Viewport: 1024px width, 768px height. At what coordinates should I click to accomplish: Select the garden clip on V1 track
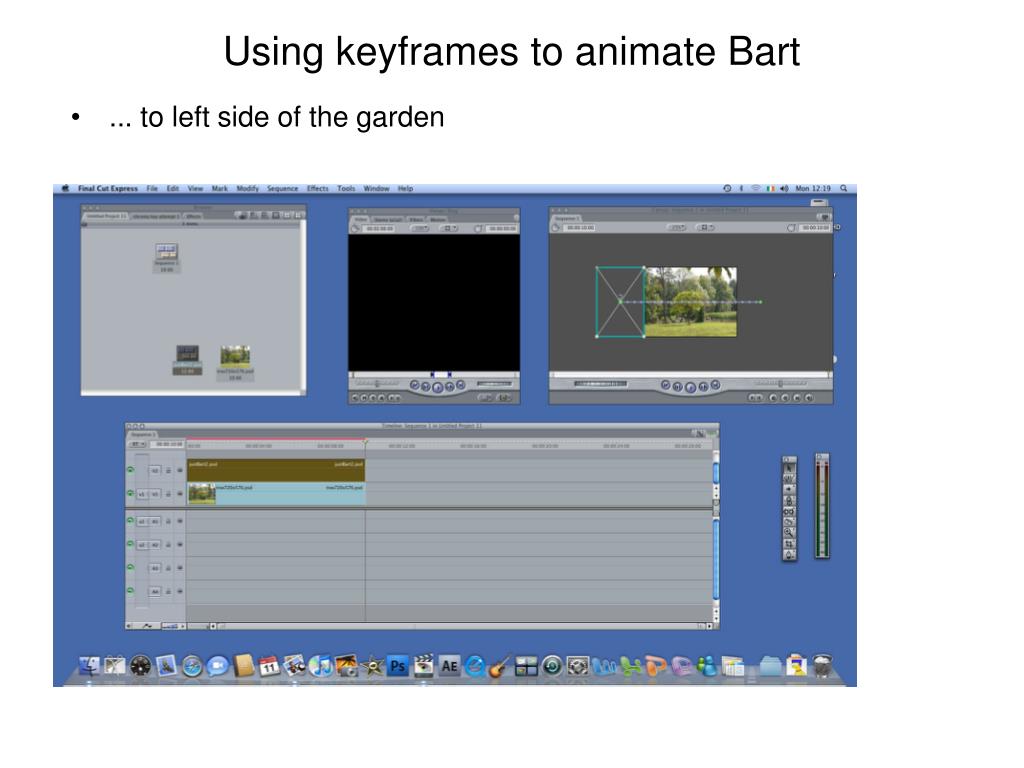coord(276,494)
